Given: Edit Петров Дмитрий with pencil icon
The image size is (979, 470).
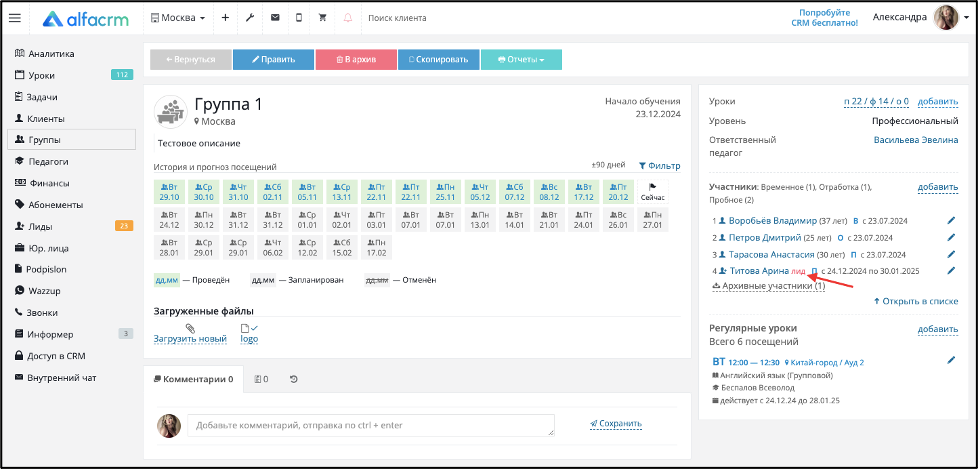Looking at the screenshot, I should [x=952, y=237].
